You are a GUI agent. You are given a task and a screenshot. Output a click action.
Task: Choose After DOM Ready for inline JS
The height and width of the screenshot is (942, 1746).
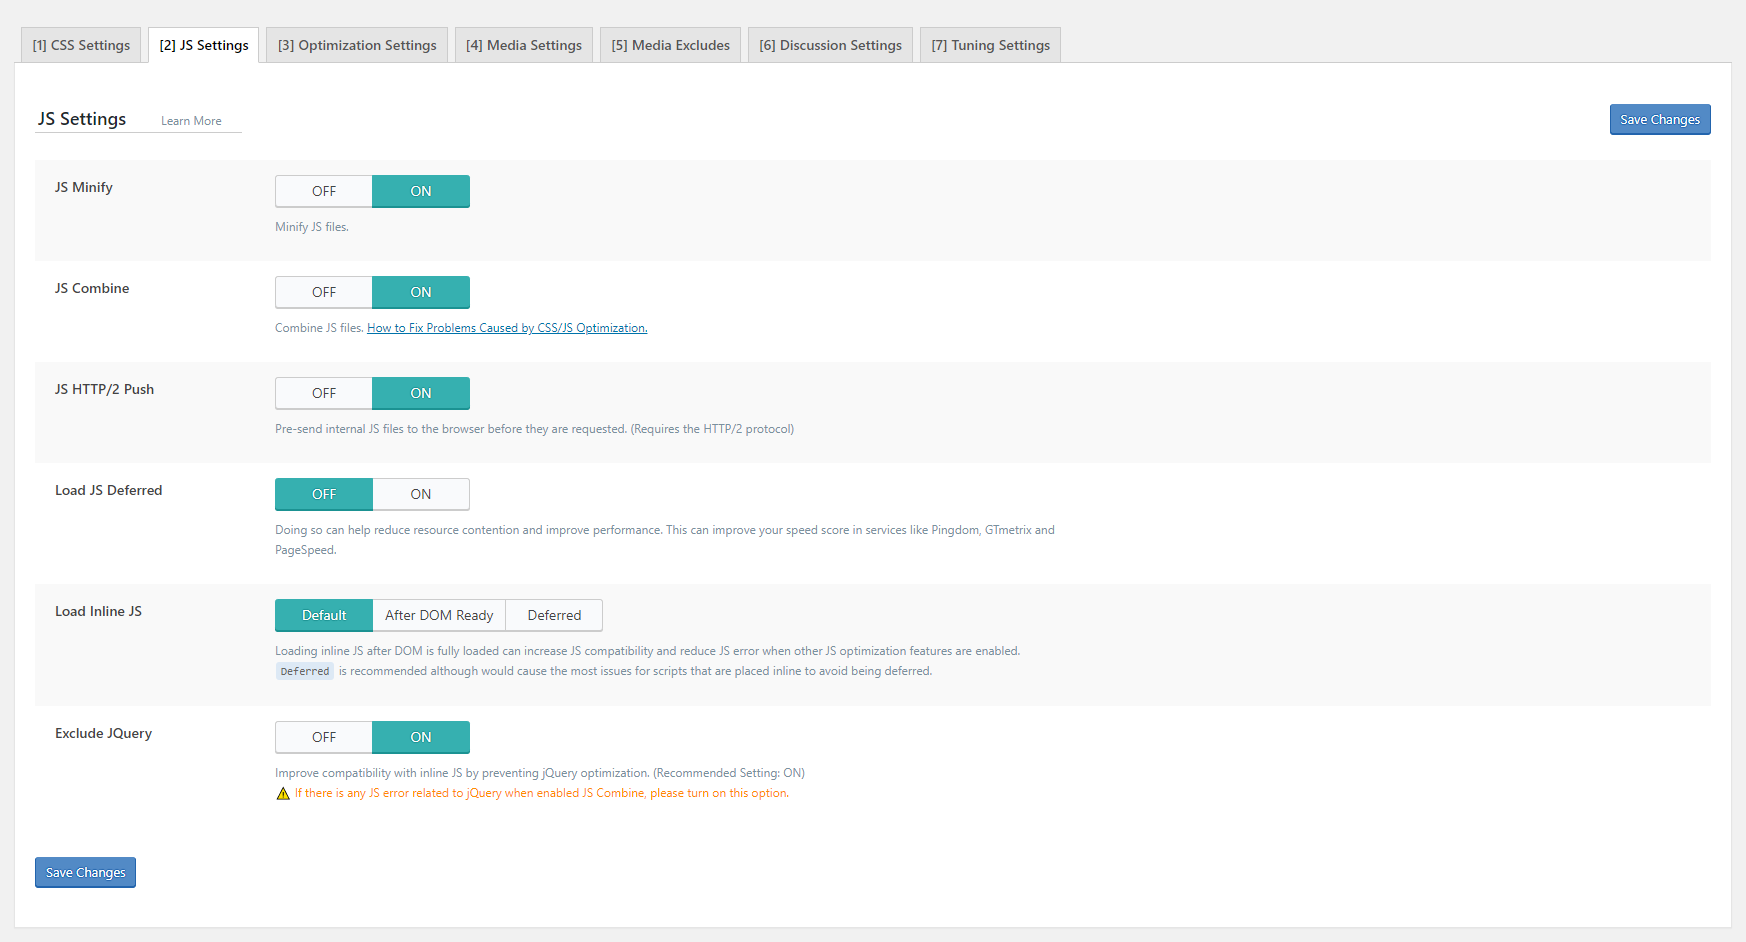coord(439,615)
